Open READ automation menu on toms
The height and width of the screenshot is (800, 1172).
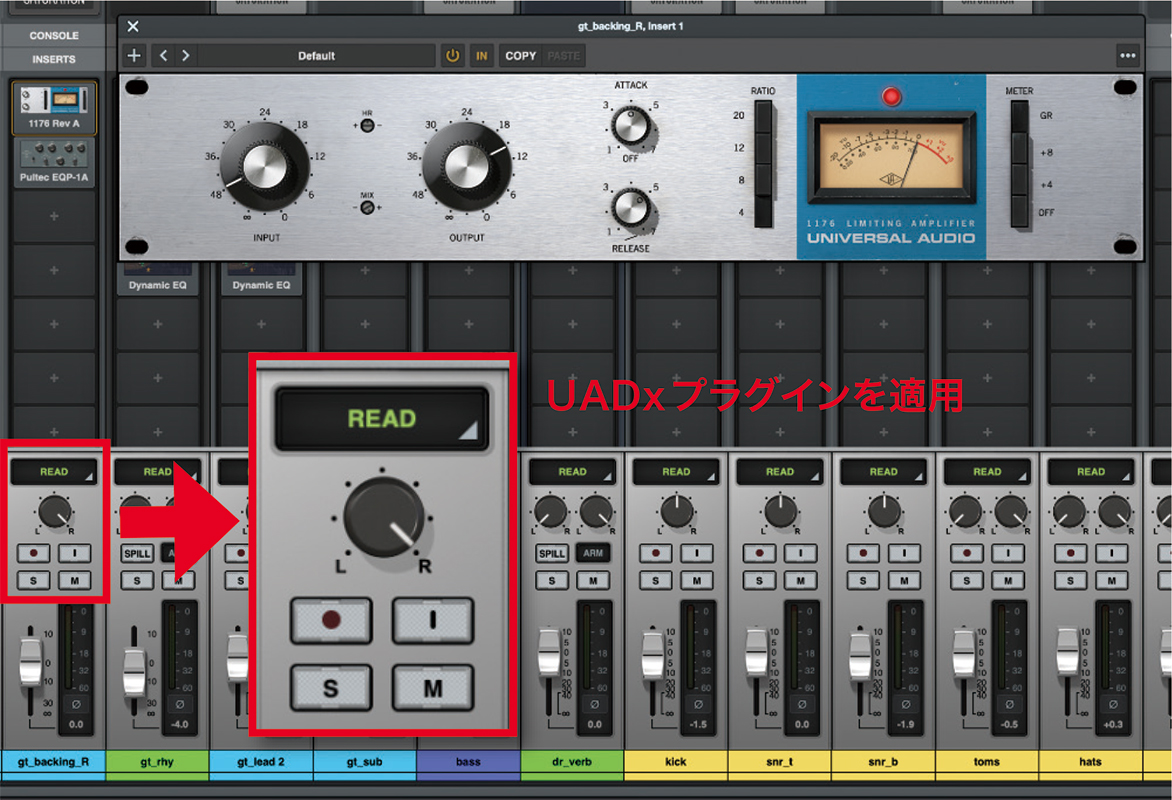coord(987,472)
